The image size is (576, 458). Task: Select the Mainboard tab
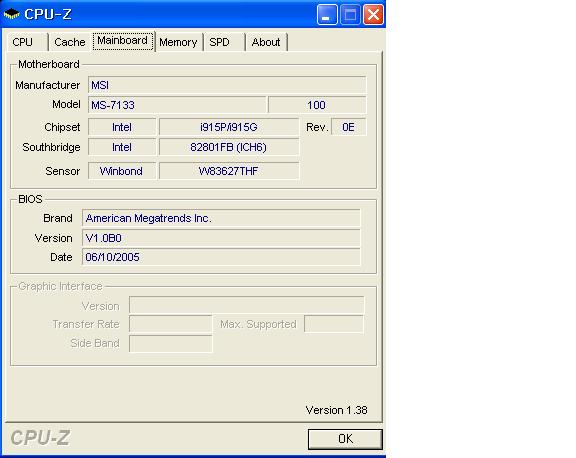[x=123, y=40]
